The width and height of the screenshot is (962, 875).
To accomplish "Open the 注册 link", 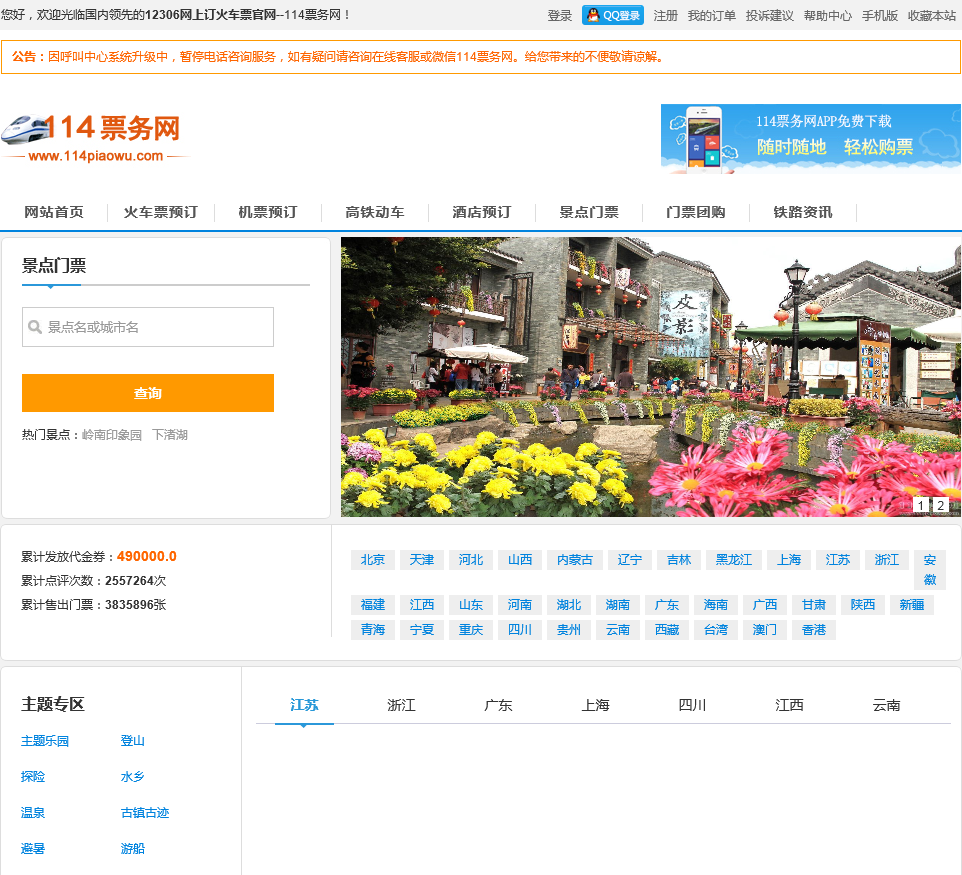I will pos(666,15).
